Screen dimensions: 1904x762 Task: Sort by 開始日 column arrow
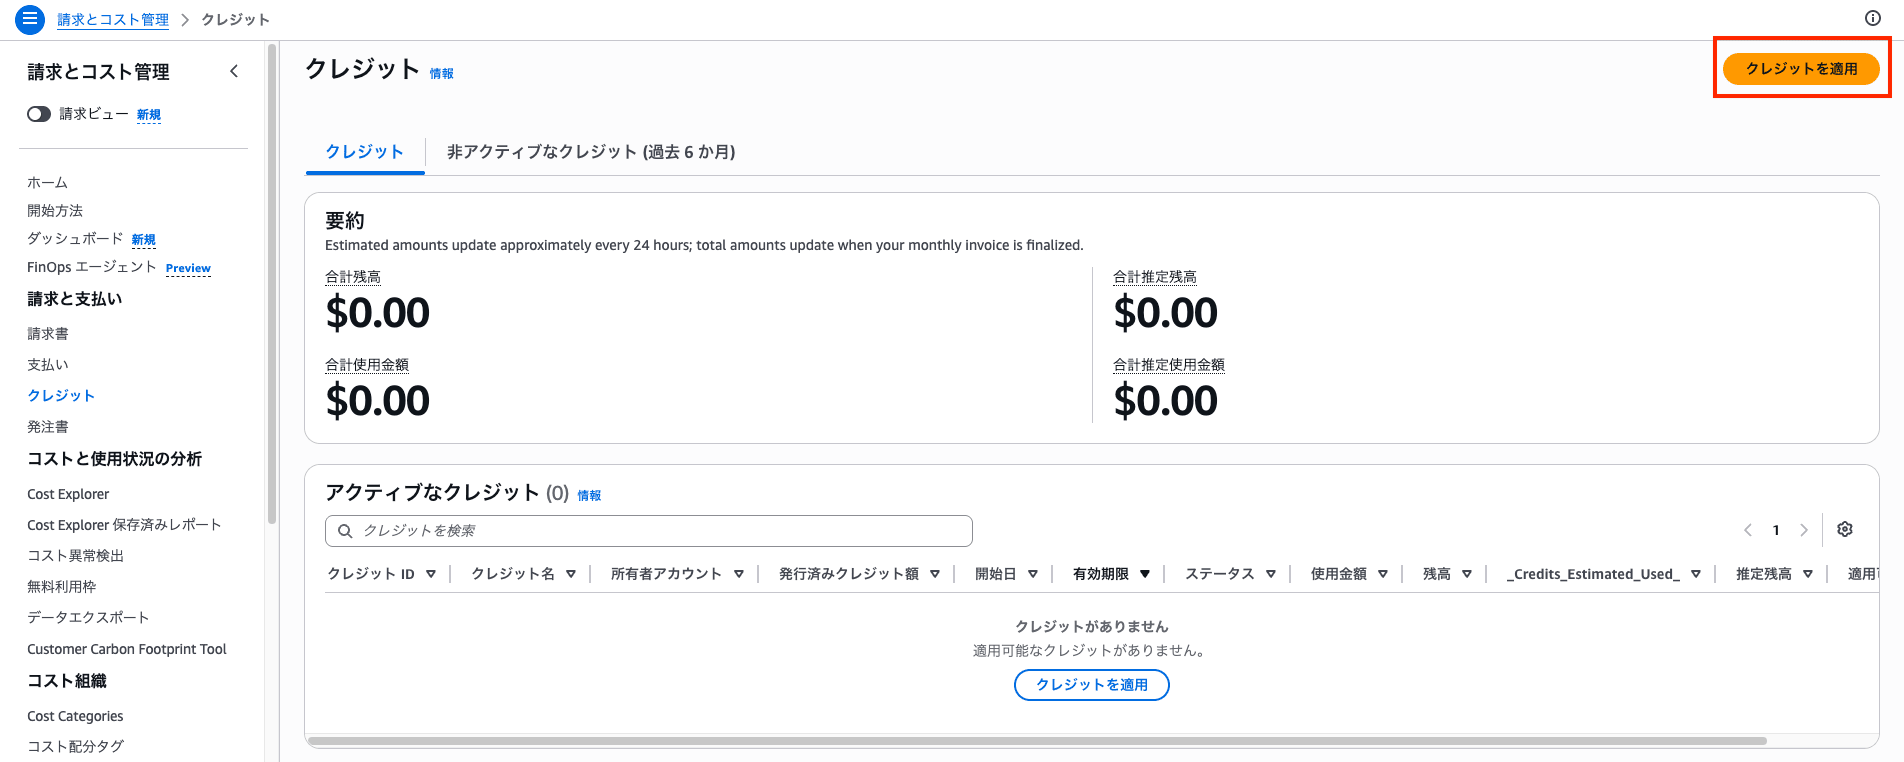click(1033, 574)
